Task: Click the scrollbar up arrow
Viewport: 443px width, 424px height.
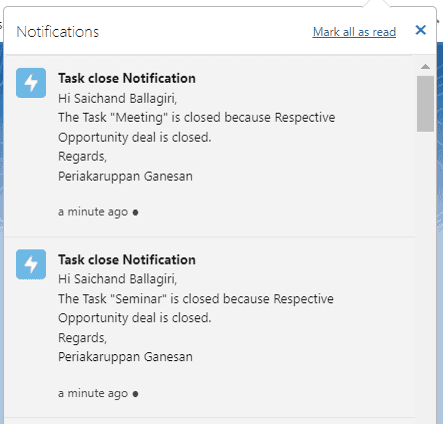Action: [x=425, y=67]
